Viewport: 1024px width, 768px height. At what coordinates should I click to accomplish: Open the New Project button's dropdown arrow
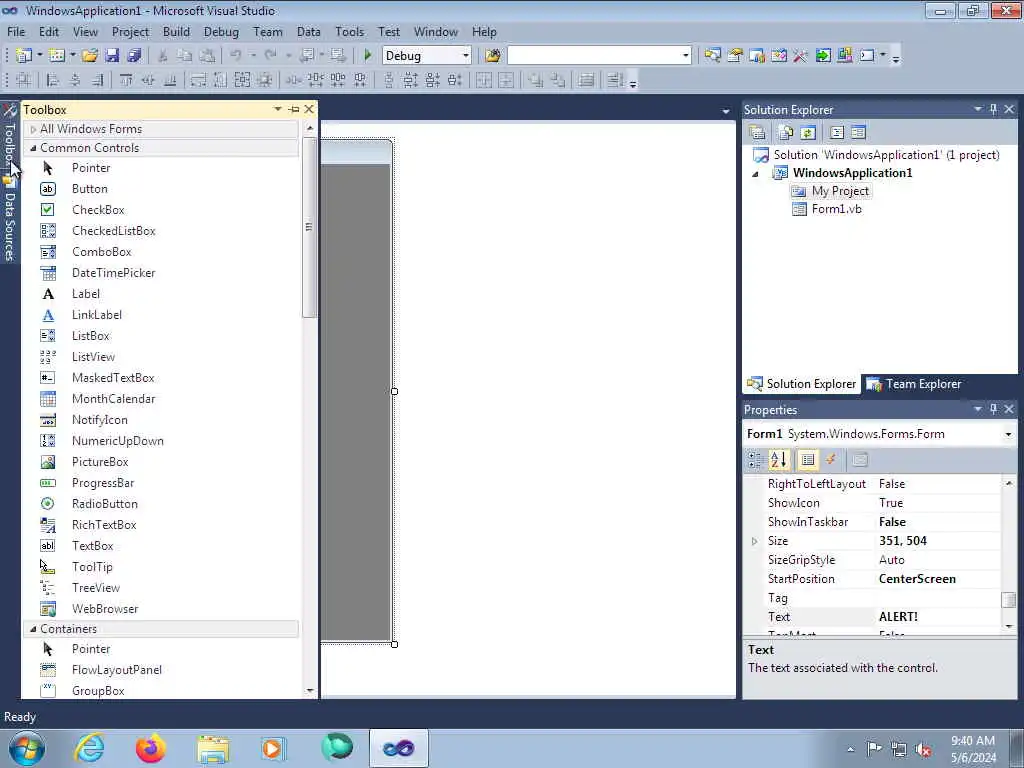coord(40,56)
